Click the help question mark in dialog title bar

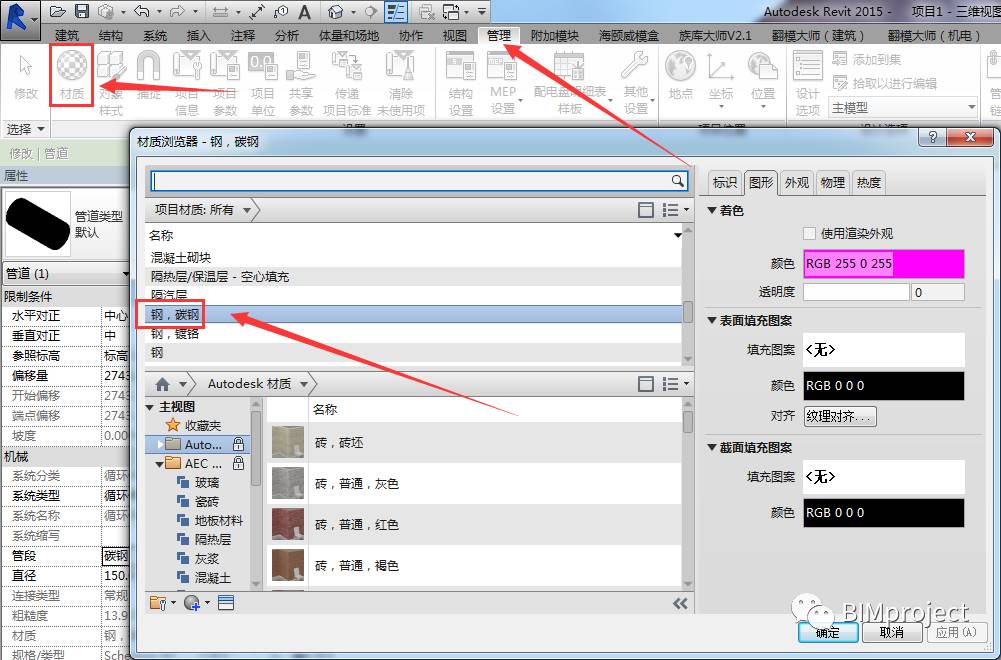(x=933, y=137)
